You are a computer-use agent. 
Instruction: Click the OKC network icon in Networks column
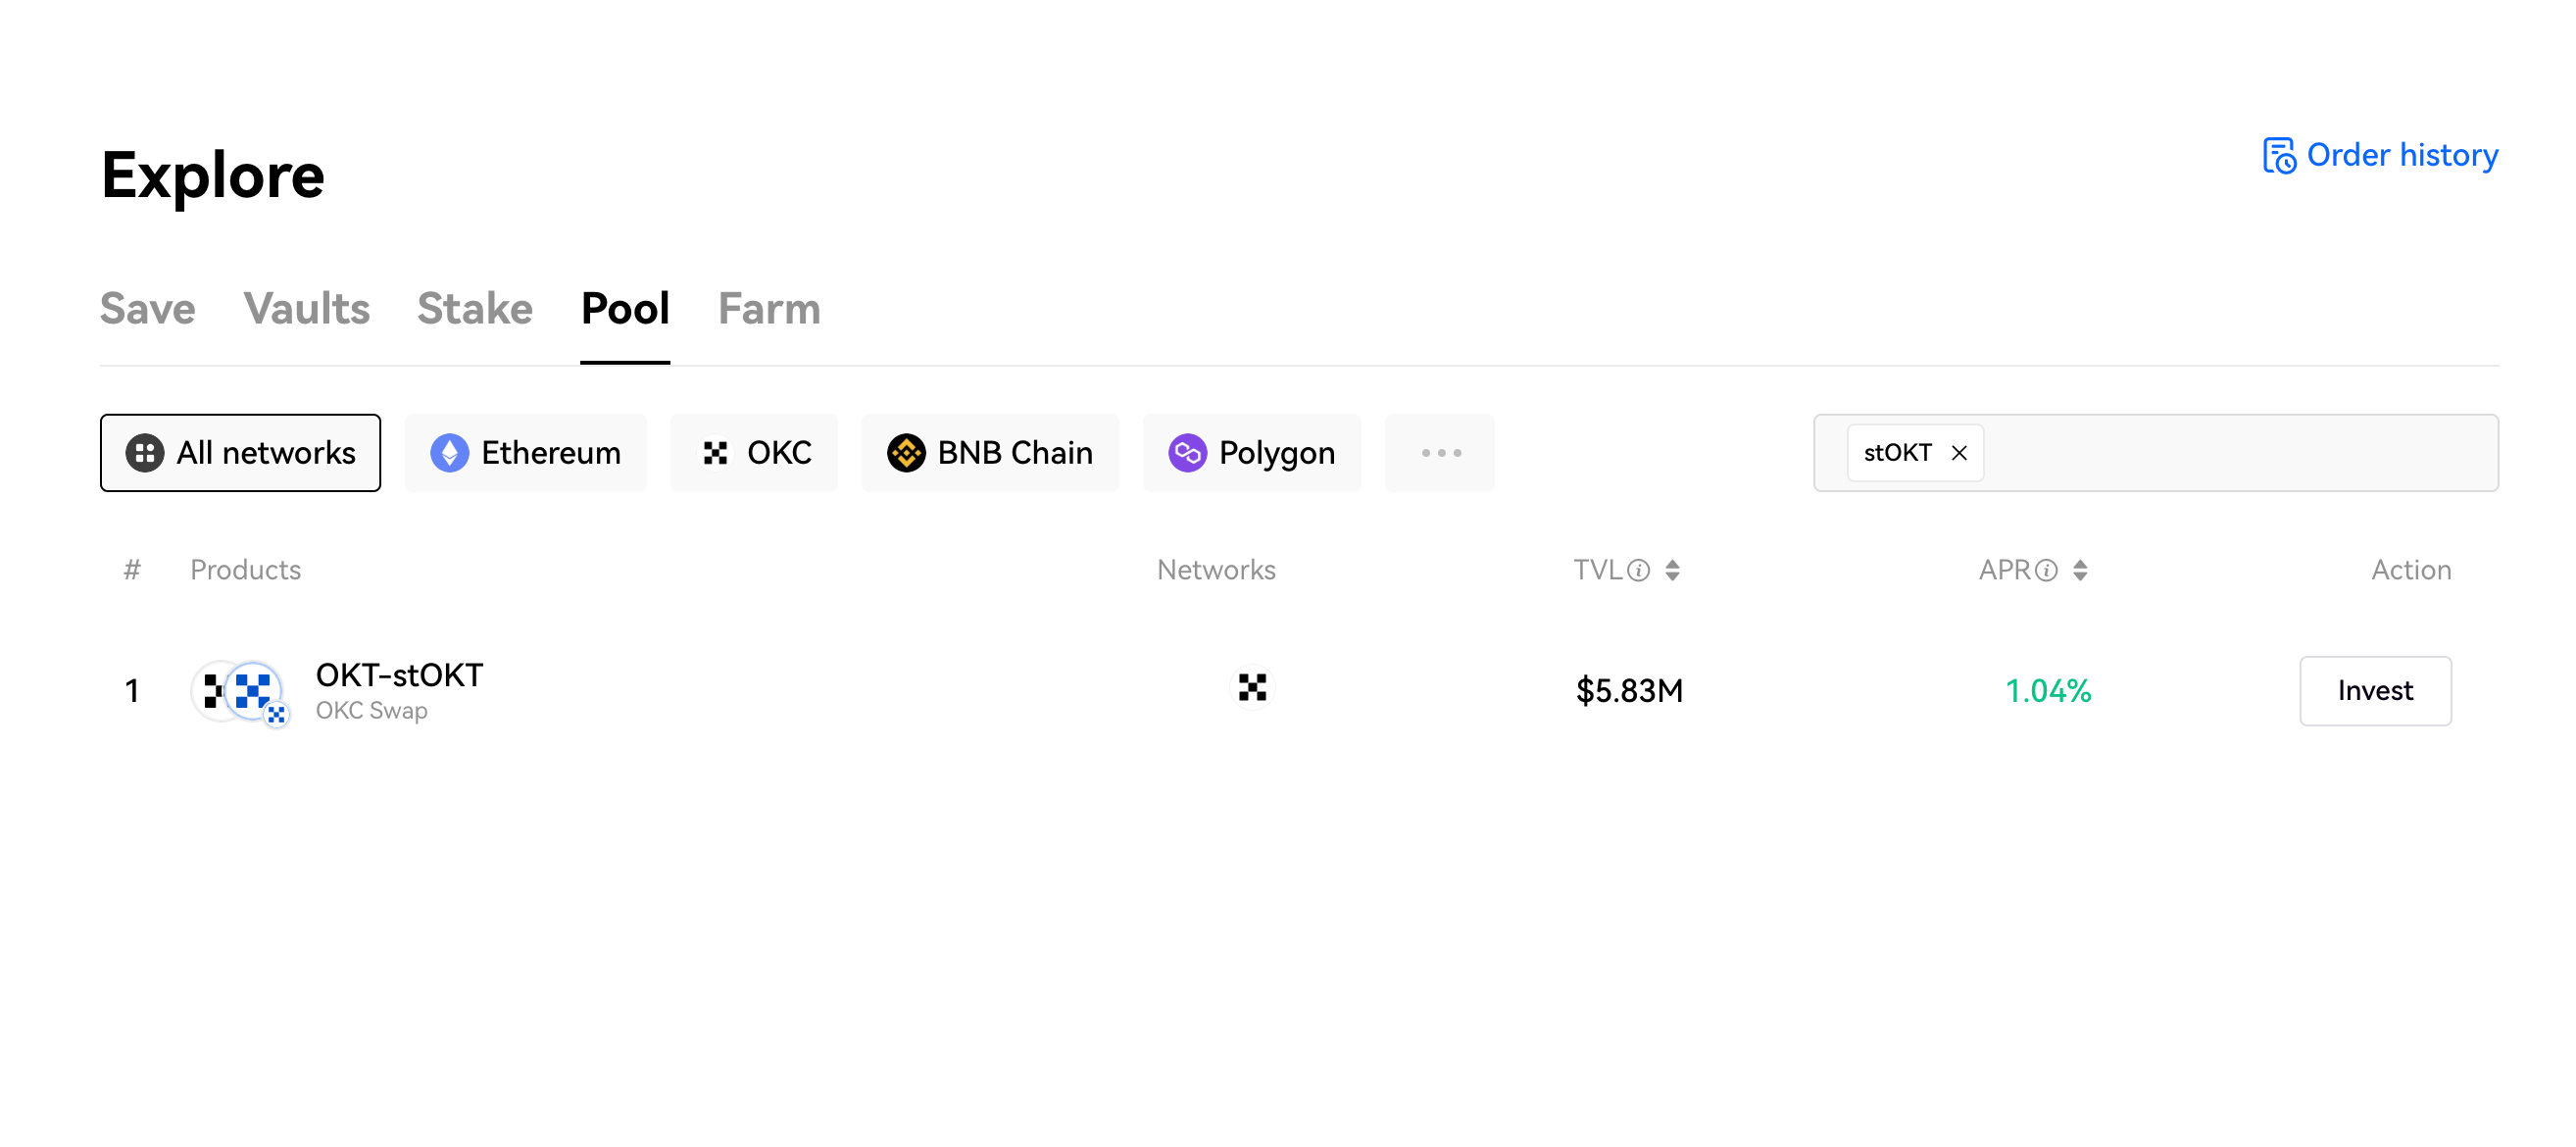[x=1252, y=687]
